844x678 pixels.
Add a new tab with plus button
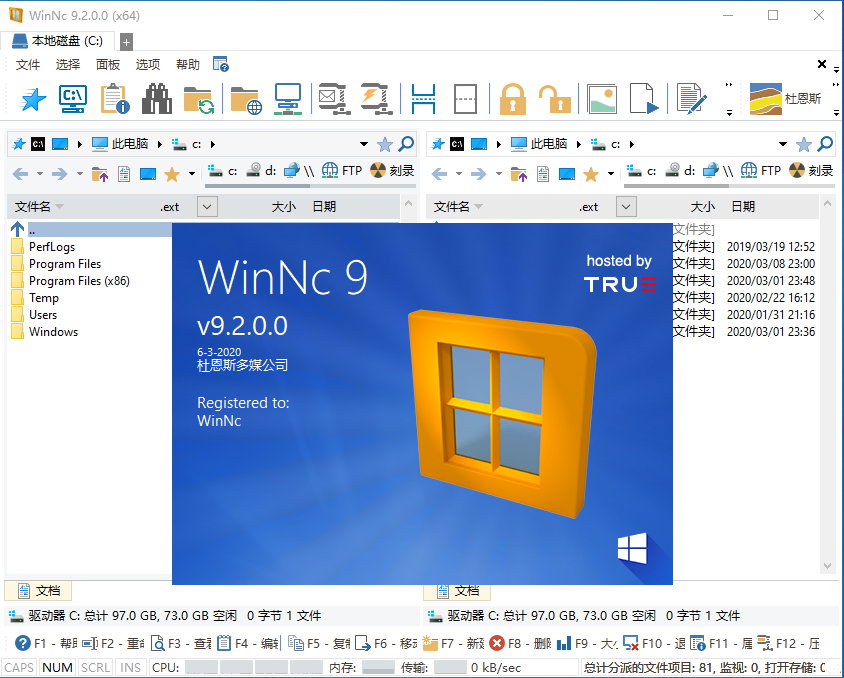pyautogui.click(x=126, y=42)
